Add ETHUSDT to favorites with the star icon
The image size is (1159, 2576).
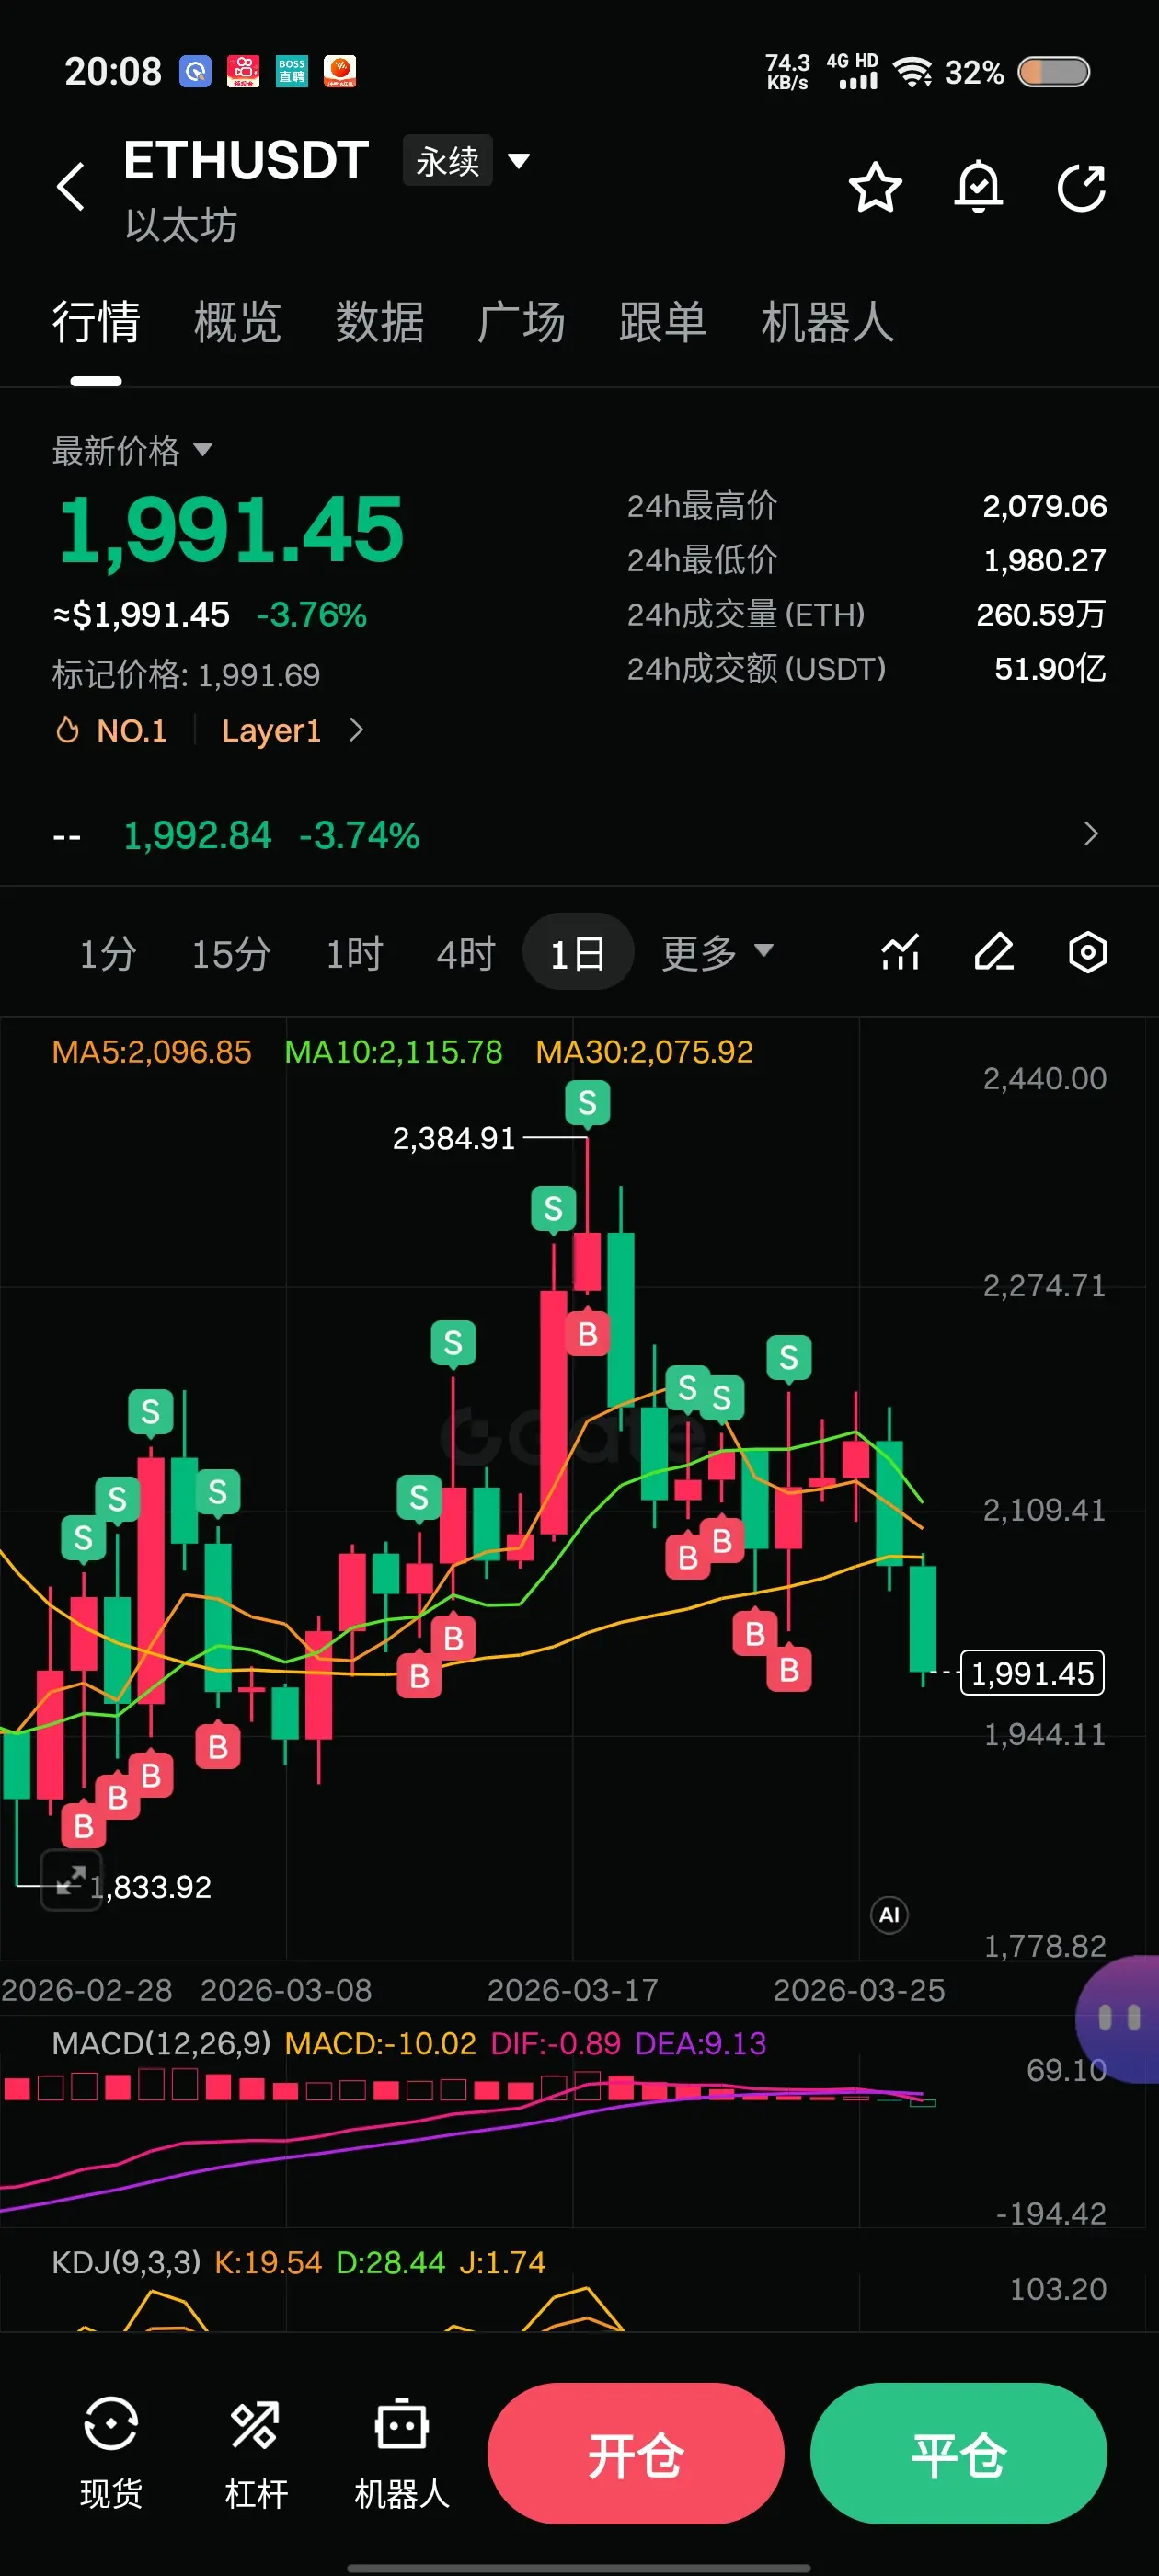[875, 187]
